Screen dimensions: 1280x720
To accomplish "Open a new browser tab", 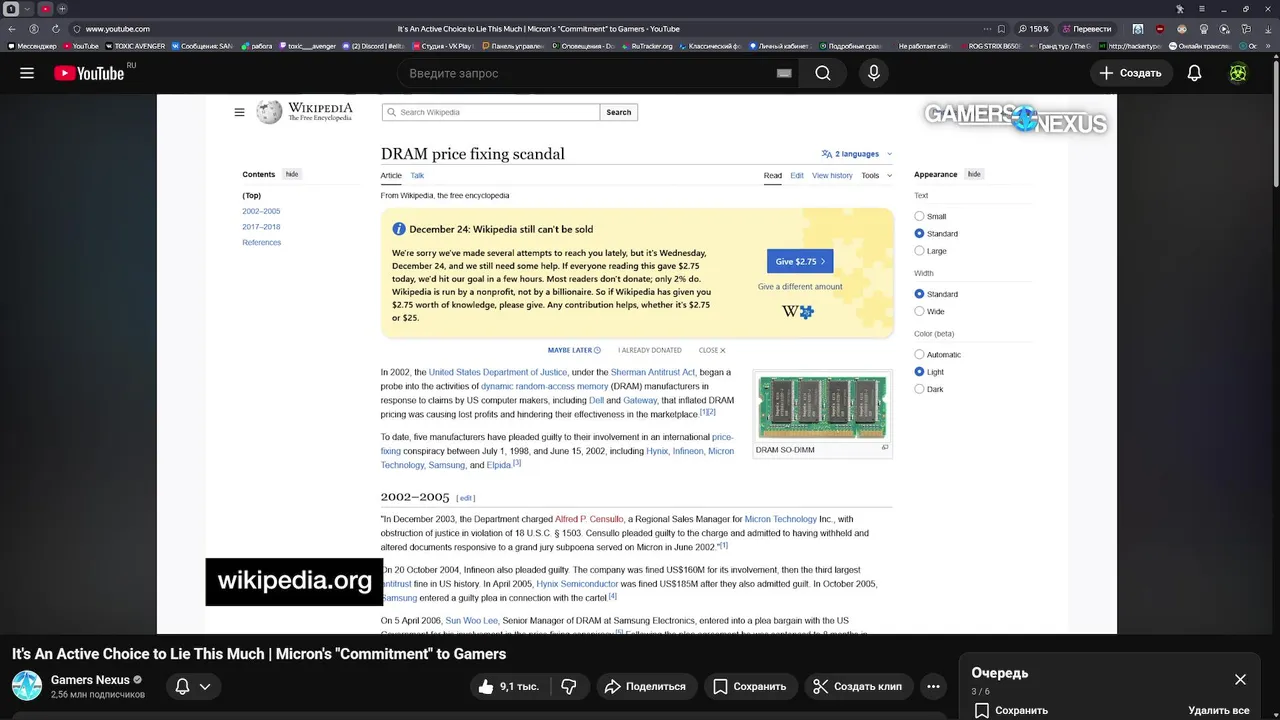I will (x=62, y=9).
